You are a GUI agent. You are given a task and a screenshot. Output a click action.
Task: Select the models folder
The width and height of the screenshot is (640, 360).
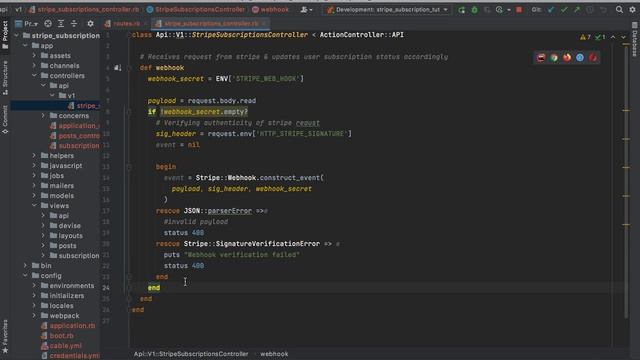click(x=58, y=196)
